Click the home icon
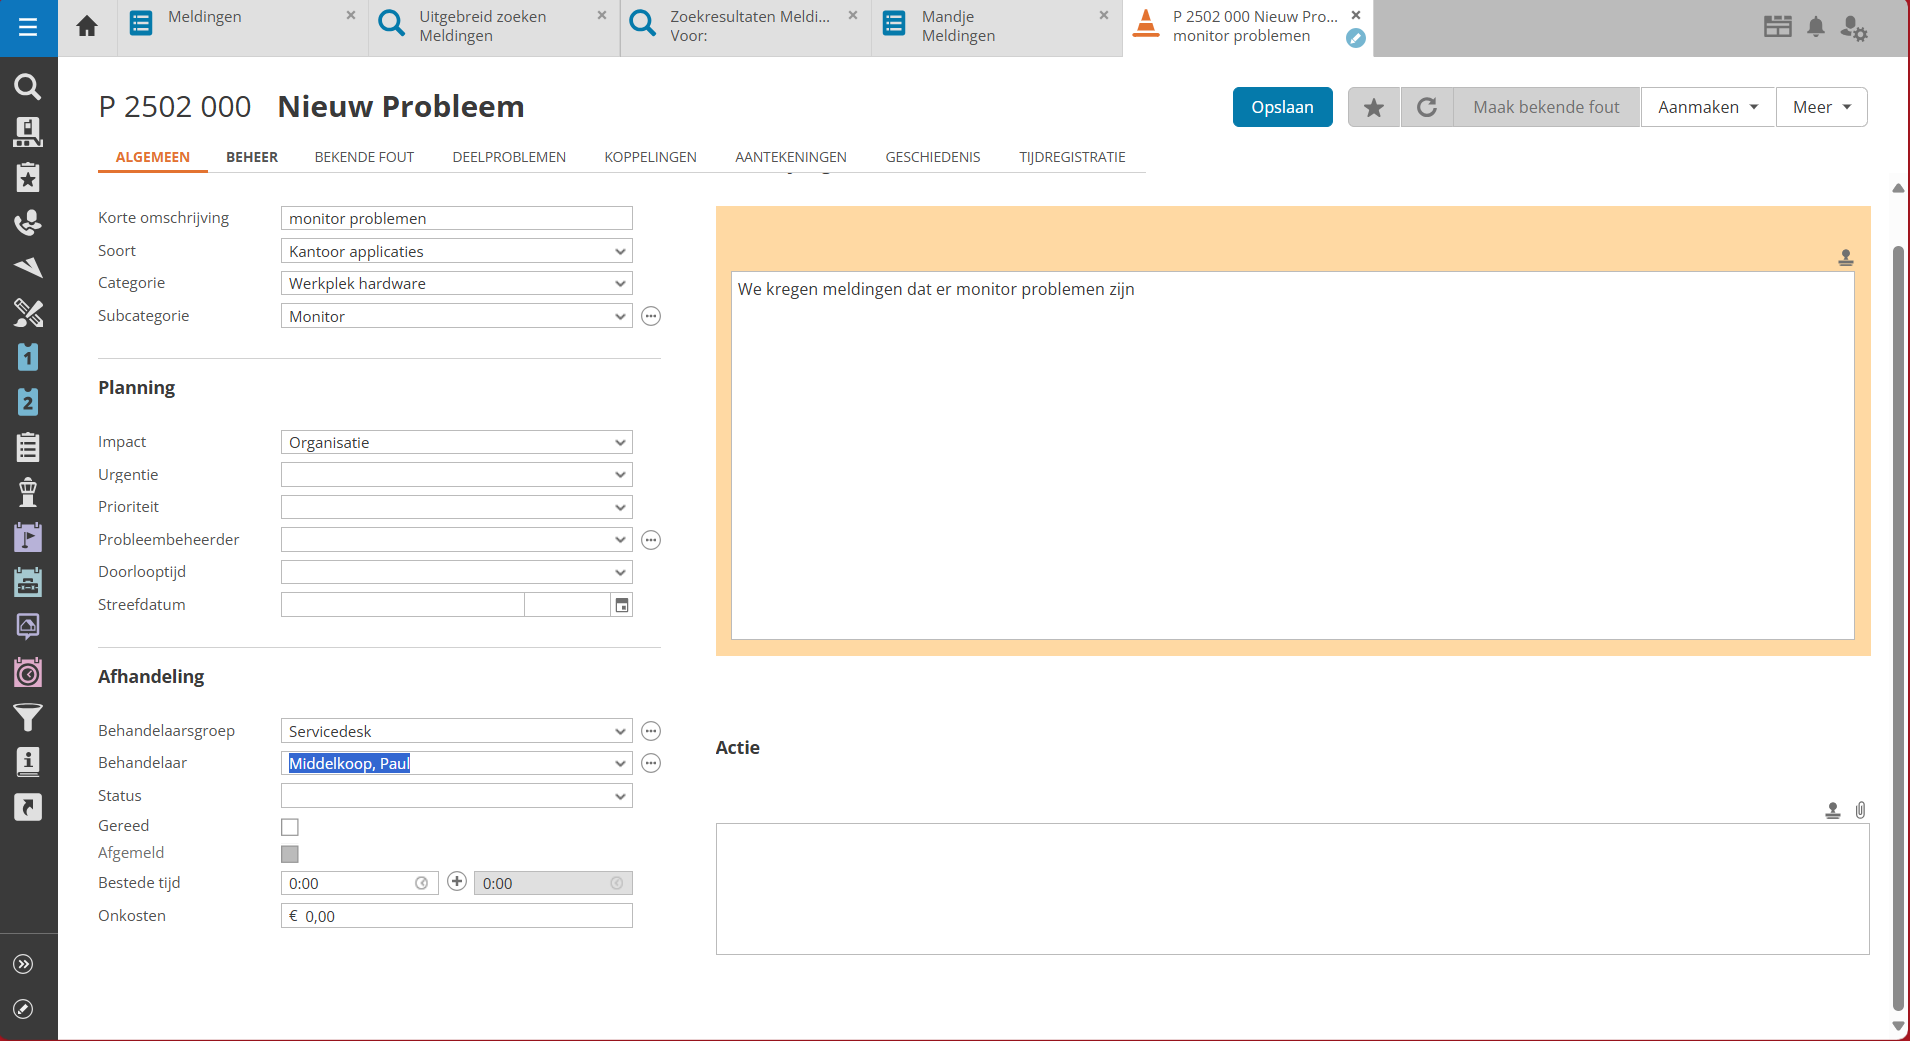This screenshot has height=1041, width=1910. click(x=87, y=27)
